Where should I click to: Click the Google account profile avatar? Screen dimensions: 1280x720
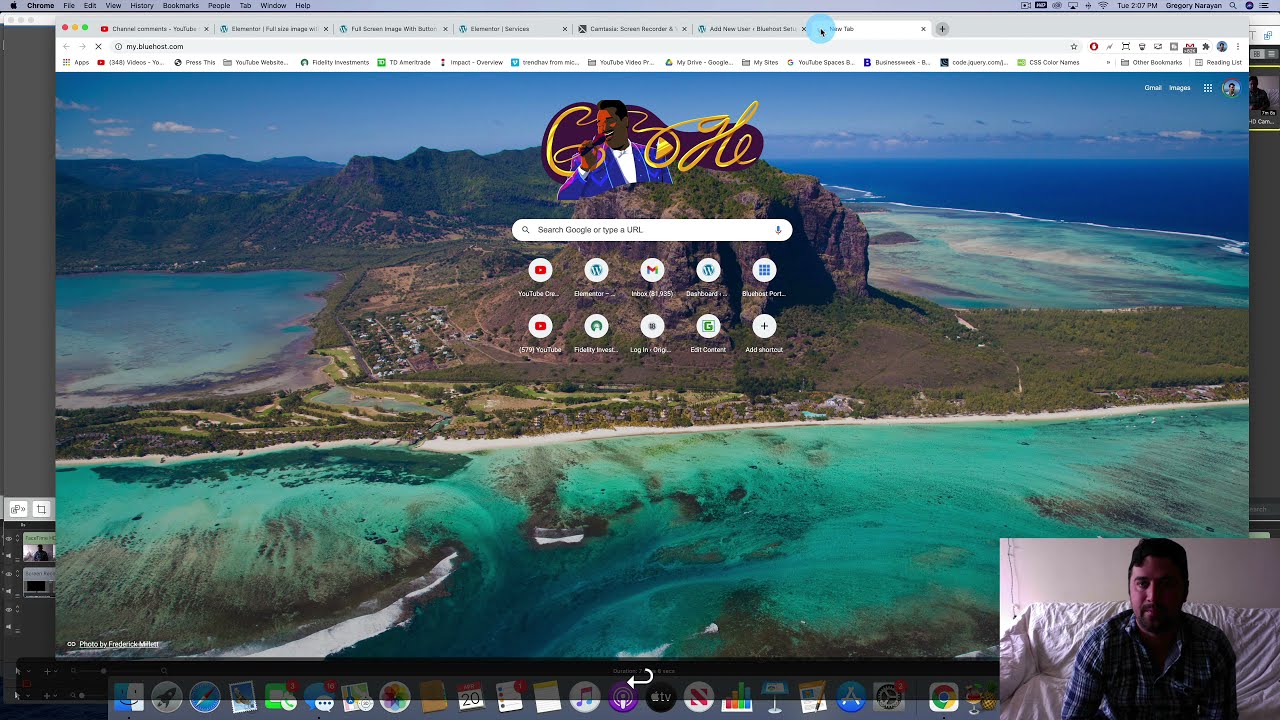coord(1231,88)
